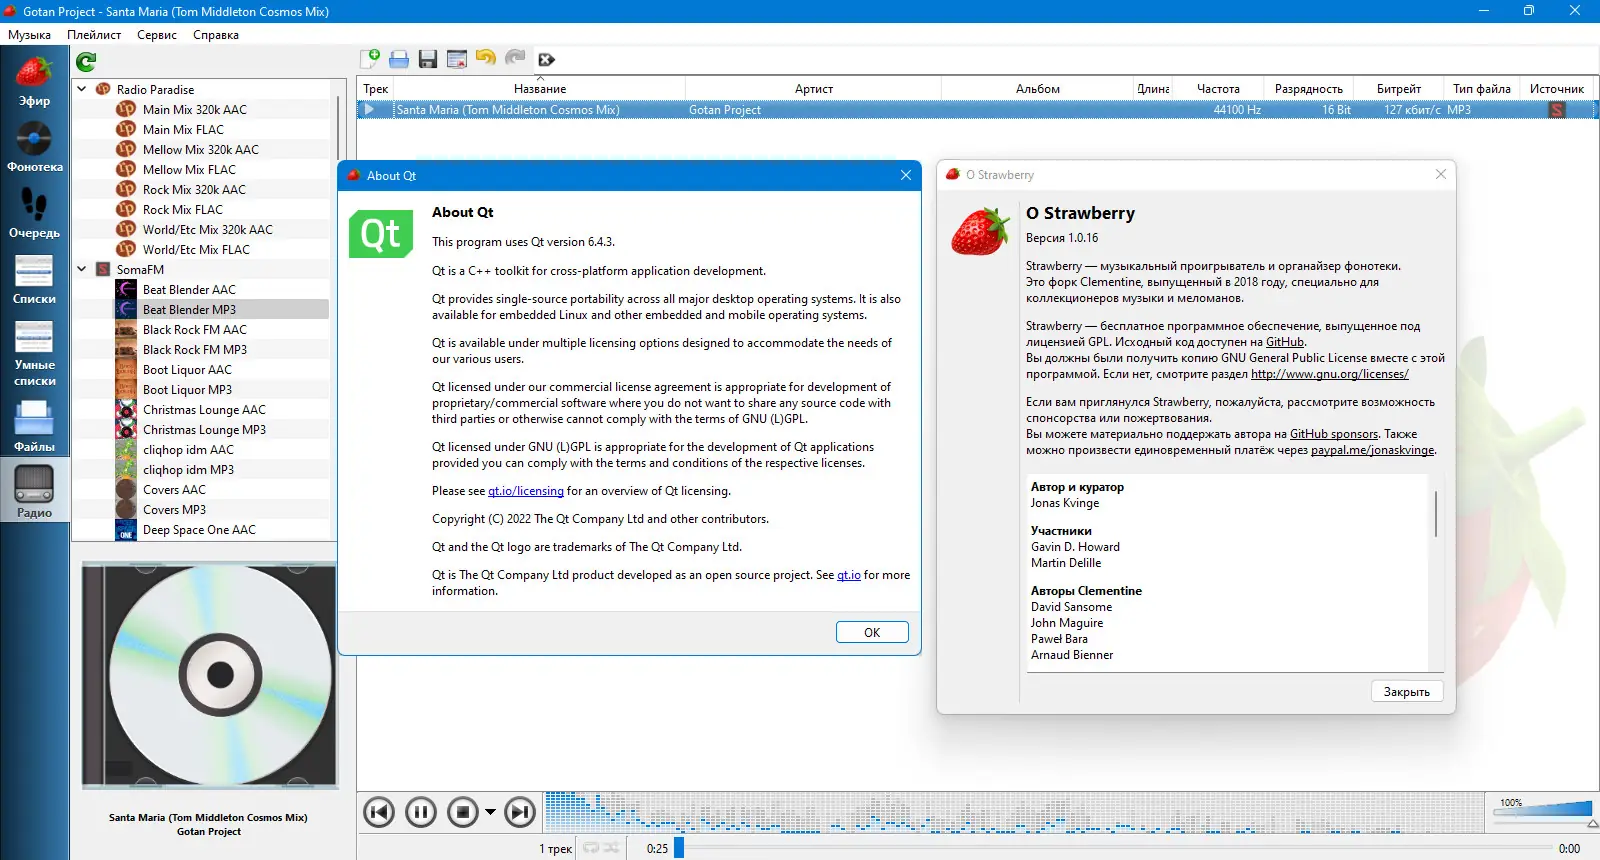Click the Битрейт column header
1600x860 pixels.
(1398, 89)
